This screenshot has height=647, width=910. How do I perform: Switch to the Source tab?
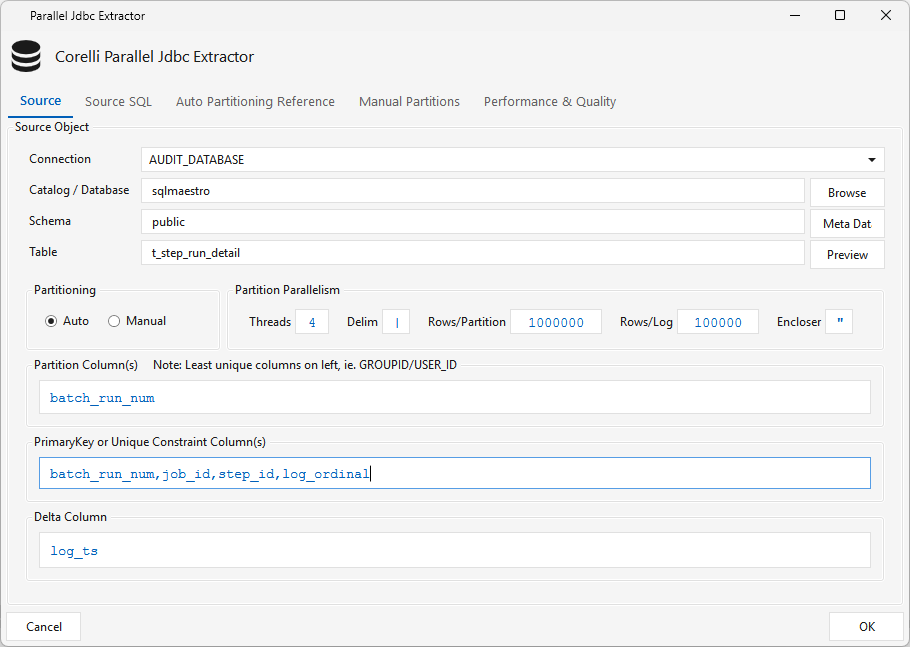tap(41, 101)
